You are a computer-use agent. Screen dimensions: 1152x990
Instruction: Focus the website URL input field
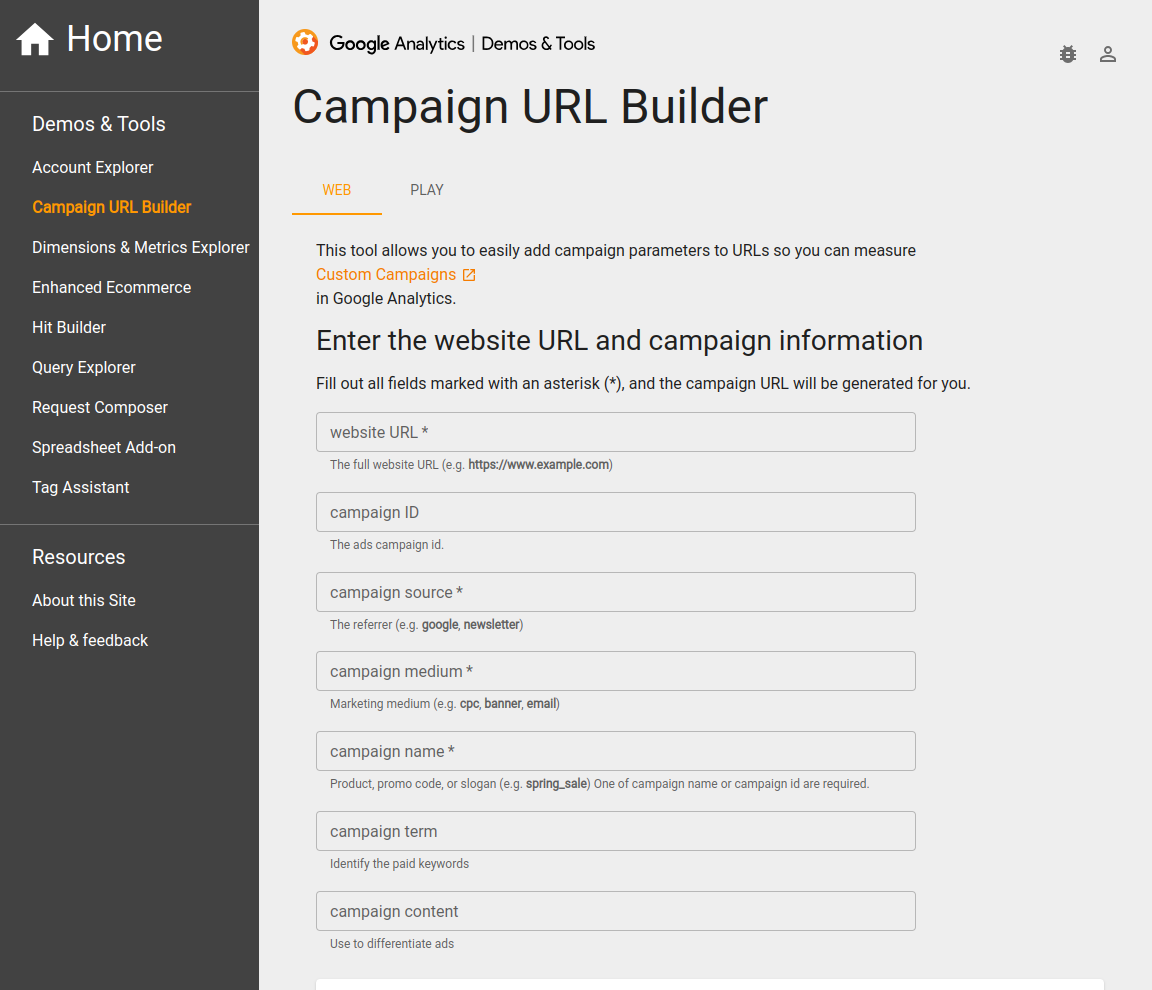[x=615, y=432]
